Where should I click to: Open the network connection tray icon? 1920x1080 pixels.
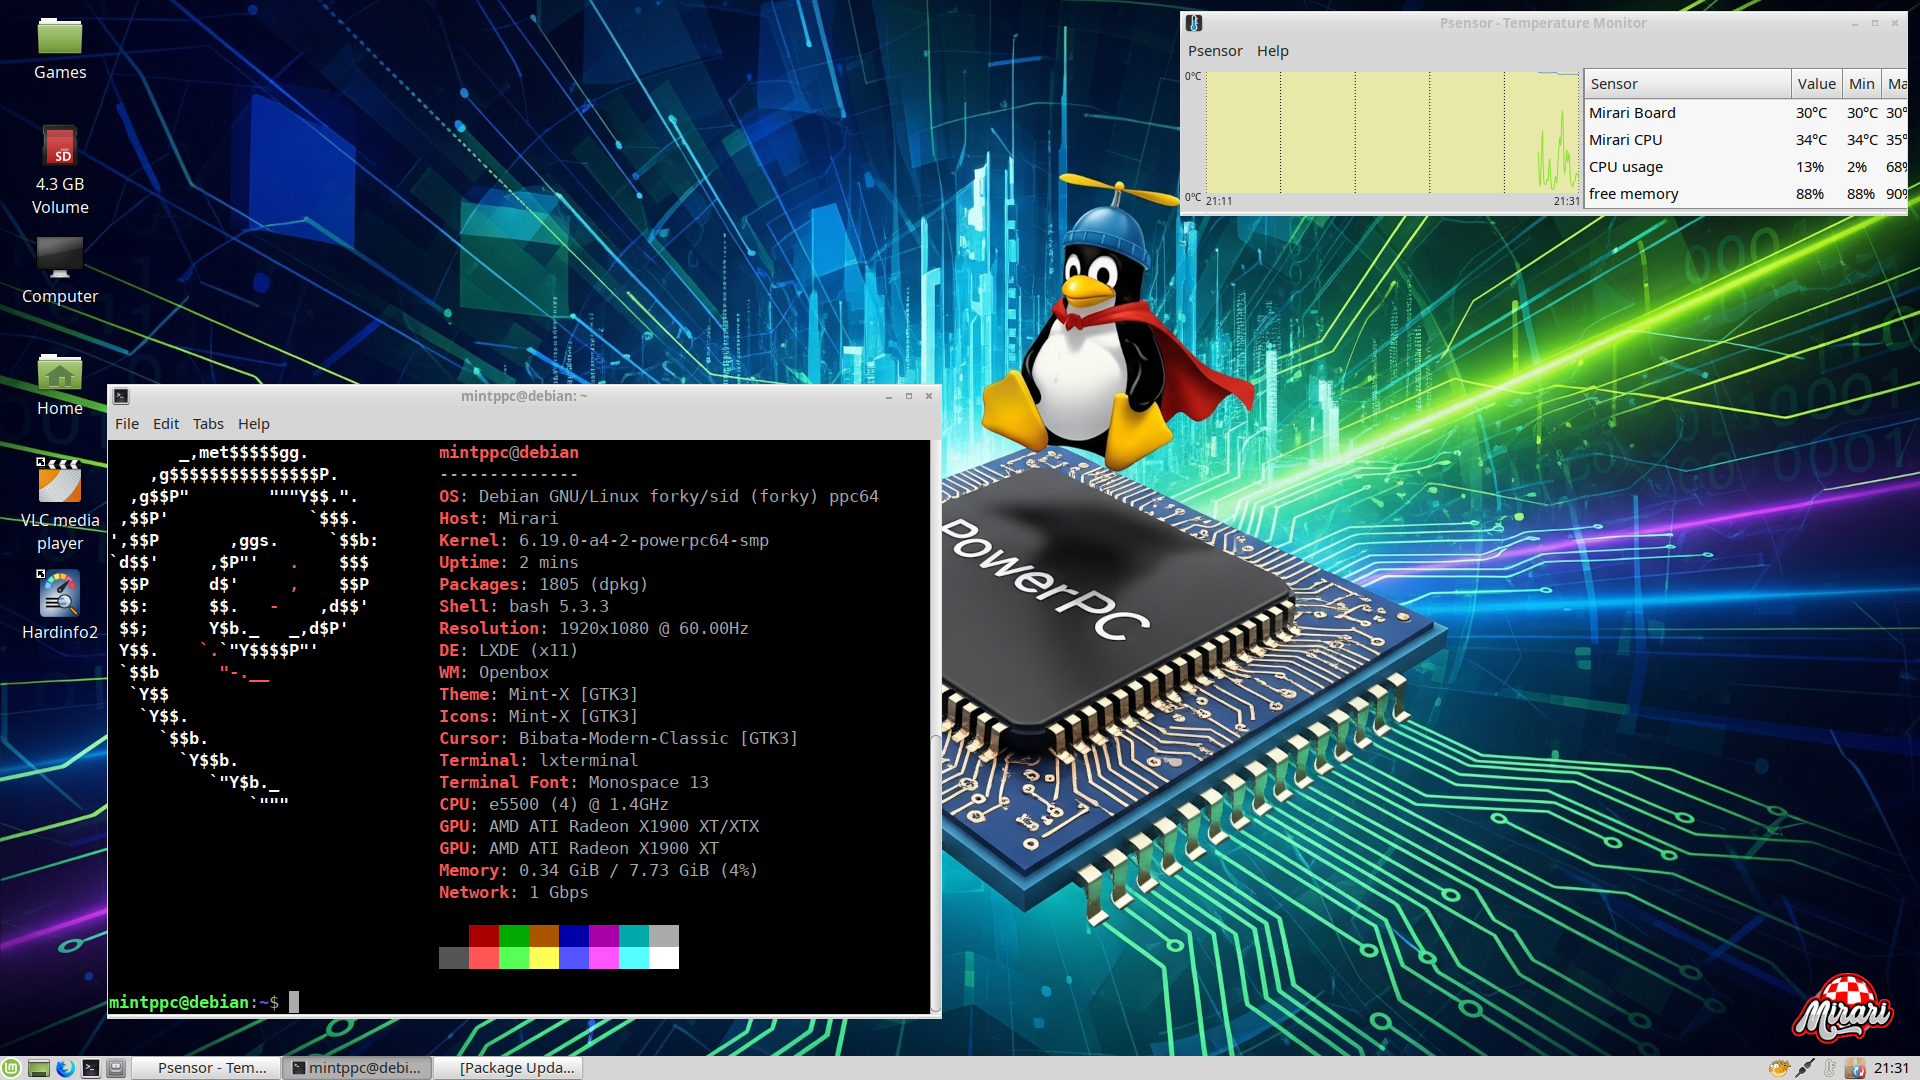coord(1805,1068)
